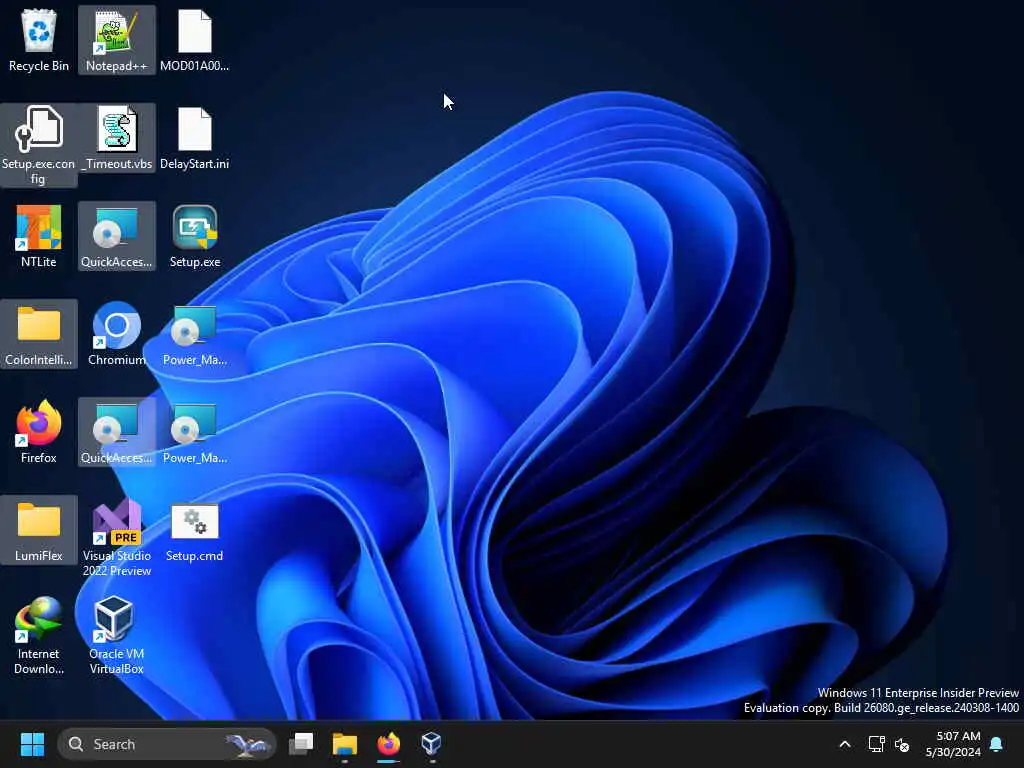Select the Notepad++ shortcut icon
1024x768 pixels.
click(117, 40)
